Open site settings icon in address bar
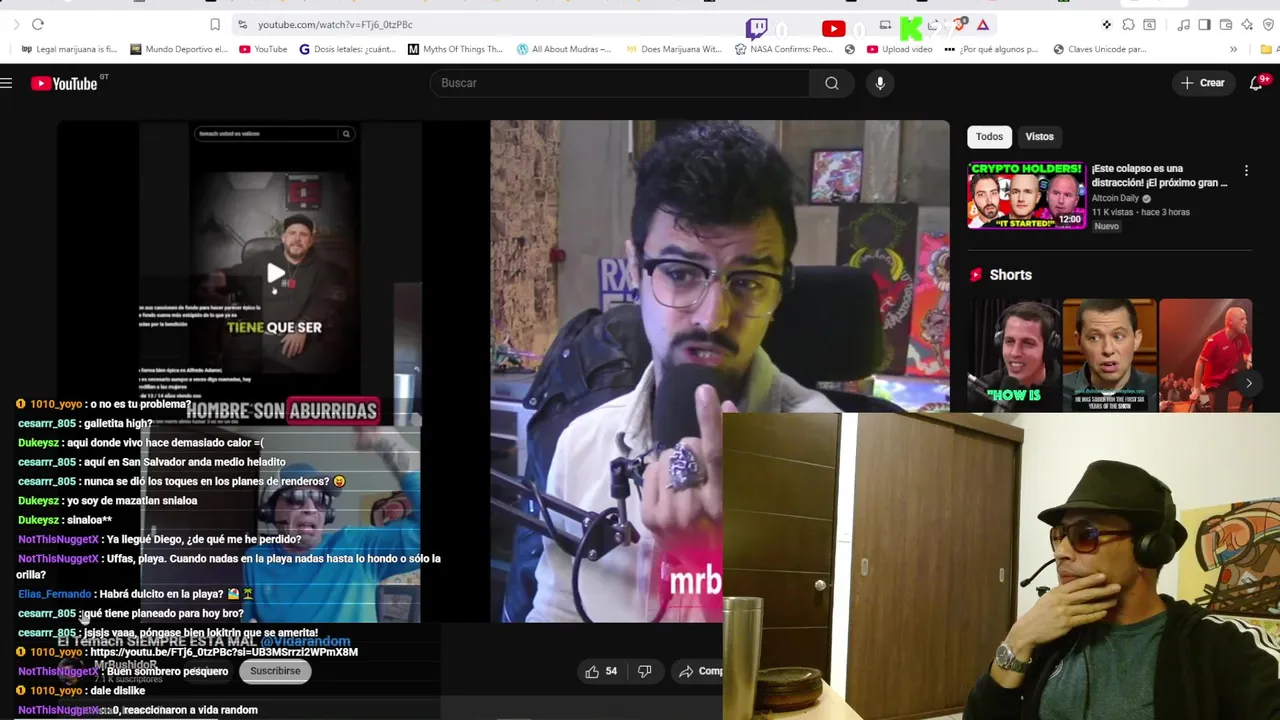This screenshot has width=1280, height=720. click(x=242, y=24)
